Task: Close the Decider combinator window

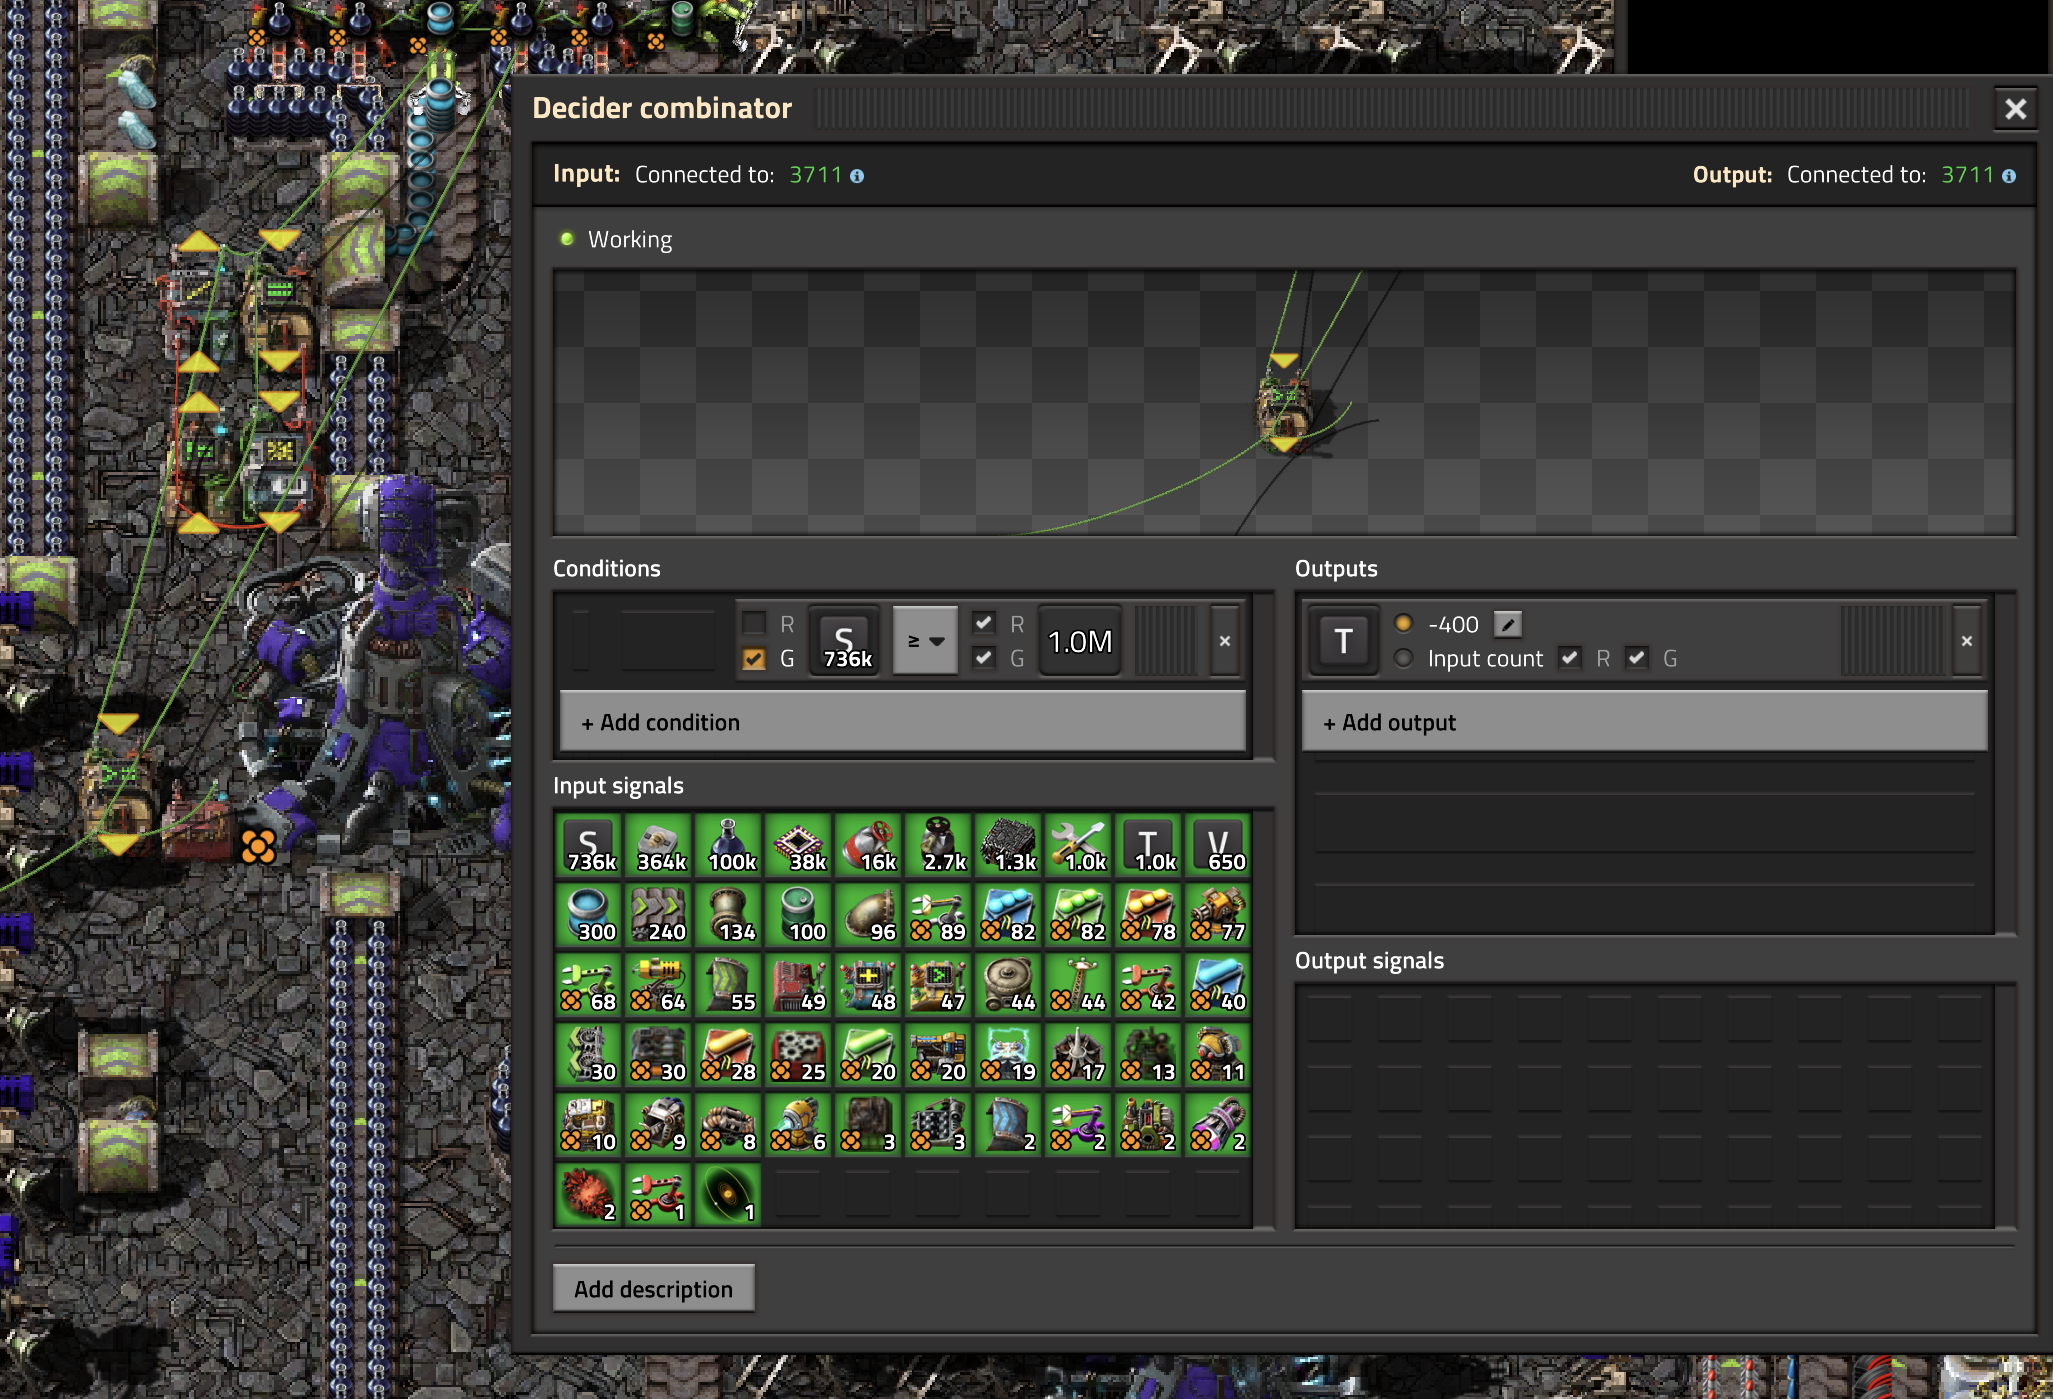Action: 2016,109
